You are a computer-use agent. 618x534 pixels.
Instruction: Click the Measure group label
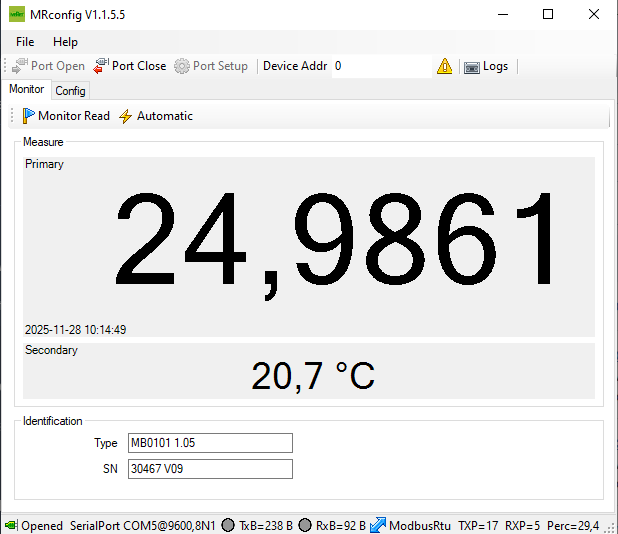[x=43, y=142]
